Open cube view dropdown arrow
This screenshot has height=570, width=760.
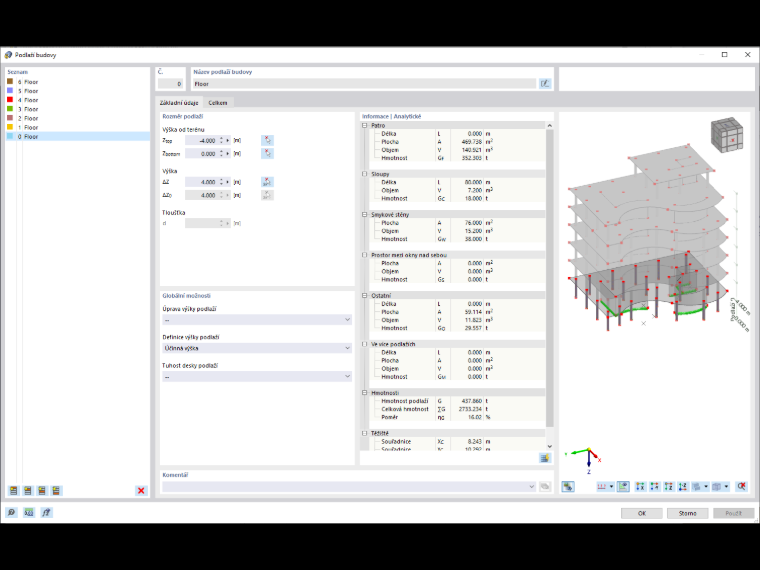pos(726,486)
